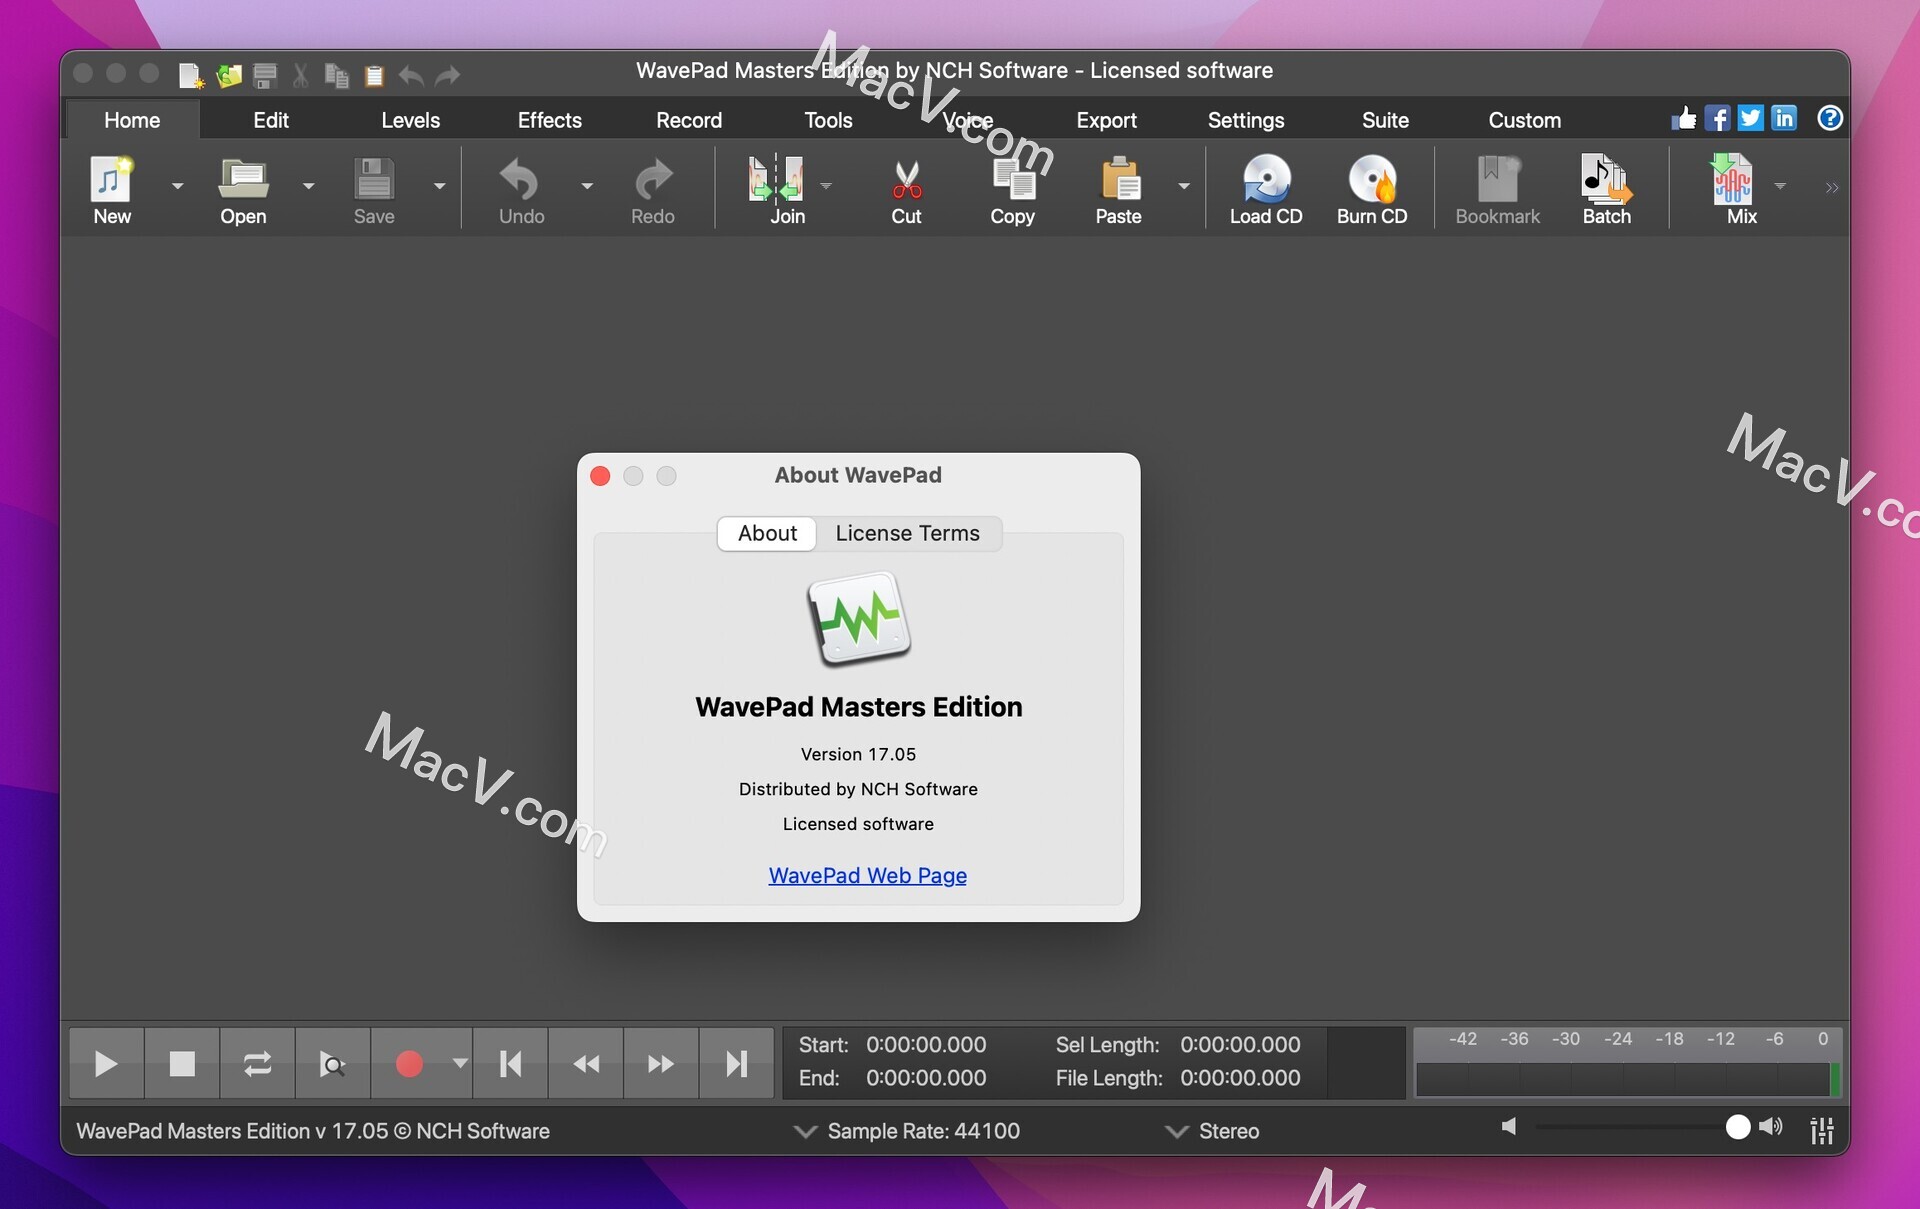The height and width of the screenshot is (1209, 1920).
Task: Show more toolbar items chevron
Action: click(1832, 187)
